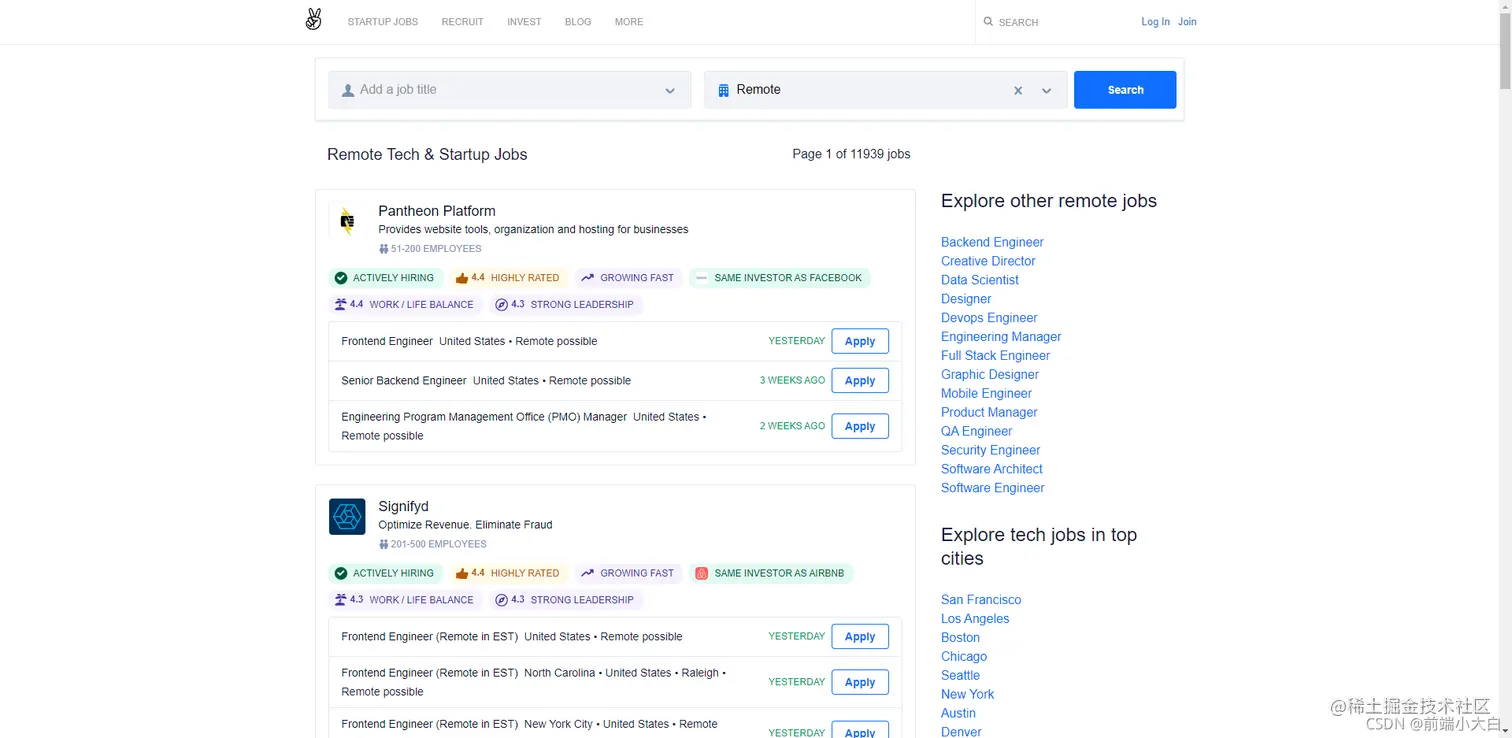
Task: Open Chicago tech jobs link
Action: (964, 657)
